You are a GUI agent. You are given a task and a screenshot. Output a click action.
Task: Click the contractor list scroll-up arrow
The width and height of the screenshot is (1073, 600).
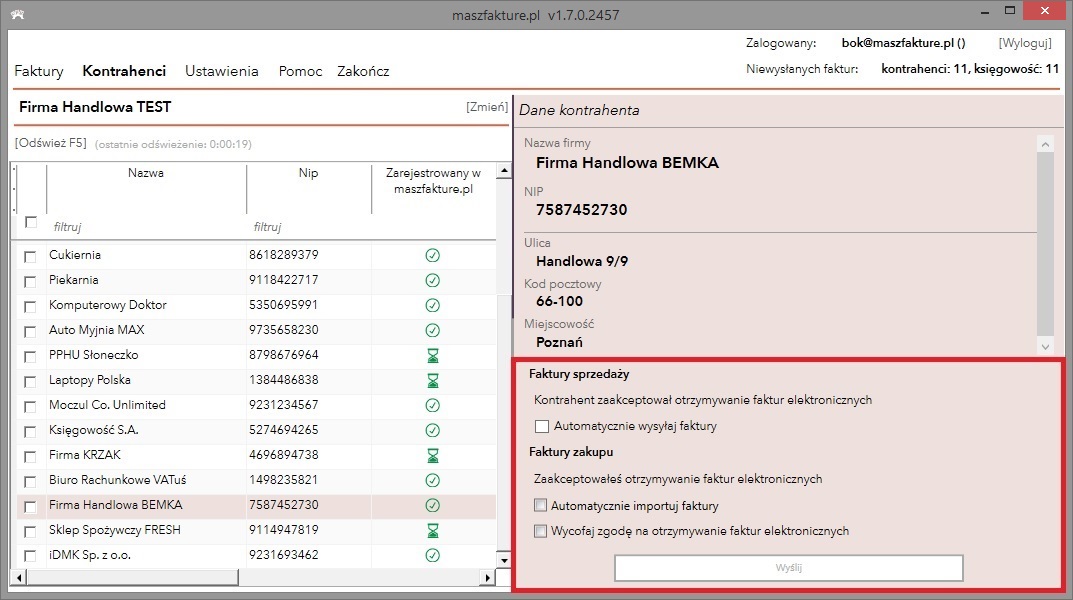click(504, 170)
